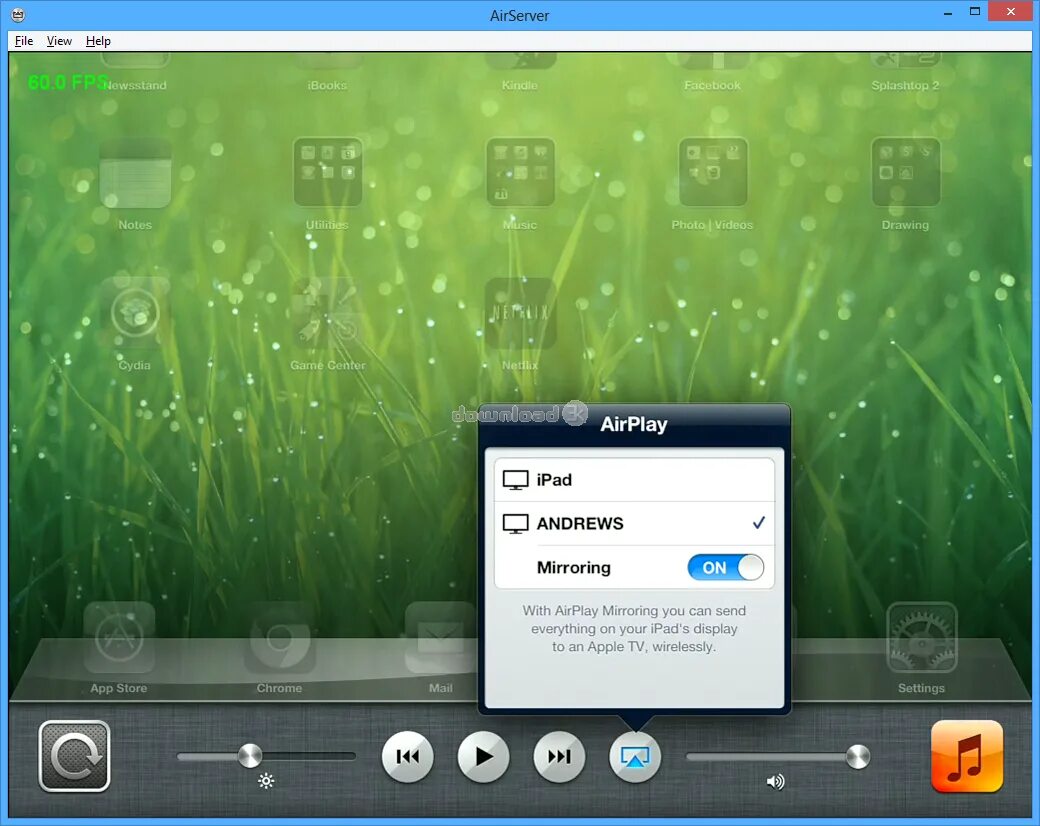Select iPad as AirPlay output
1040x826 pixels.
(634, 480)
